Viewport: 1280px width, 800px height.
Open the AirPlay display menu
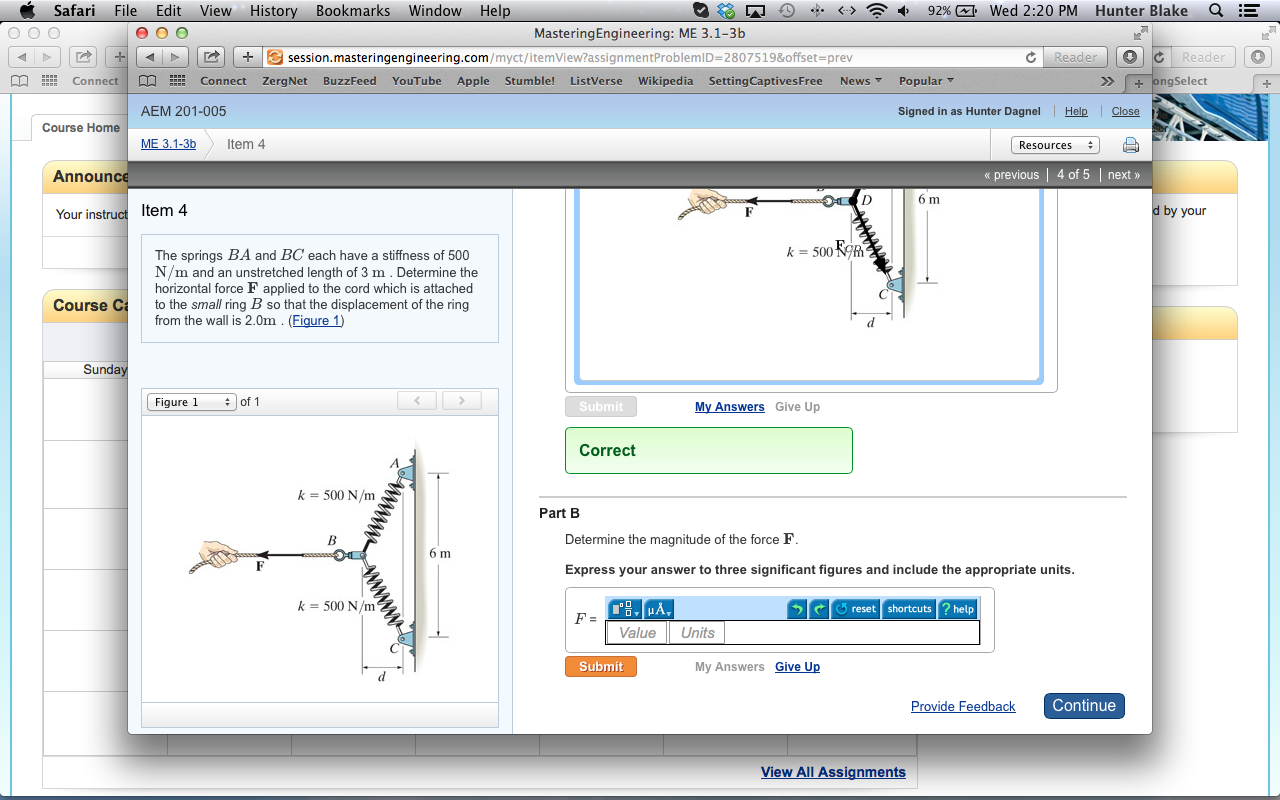coord(756,11)
